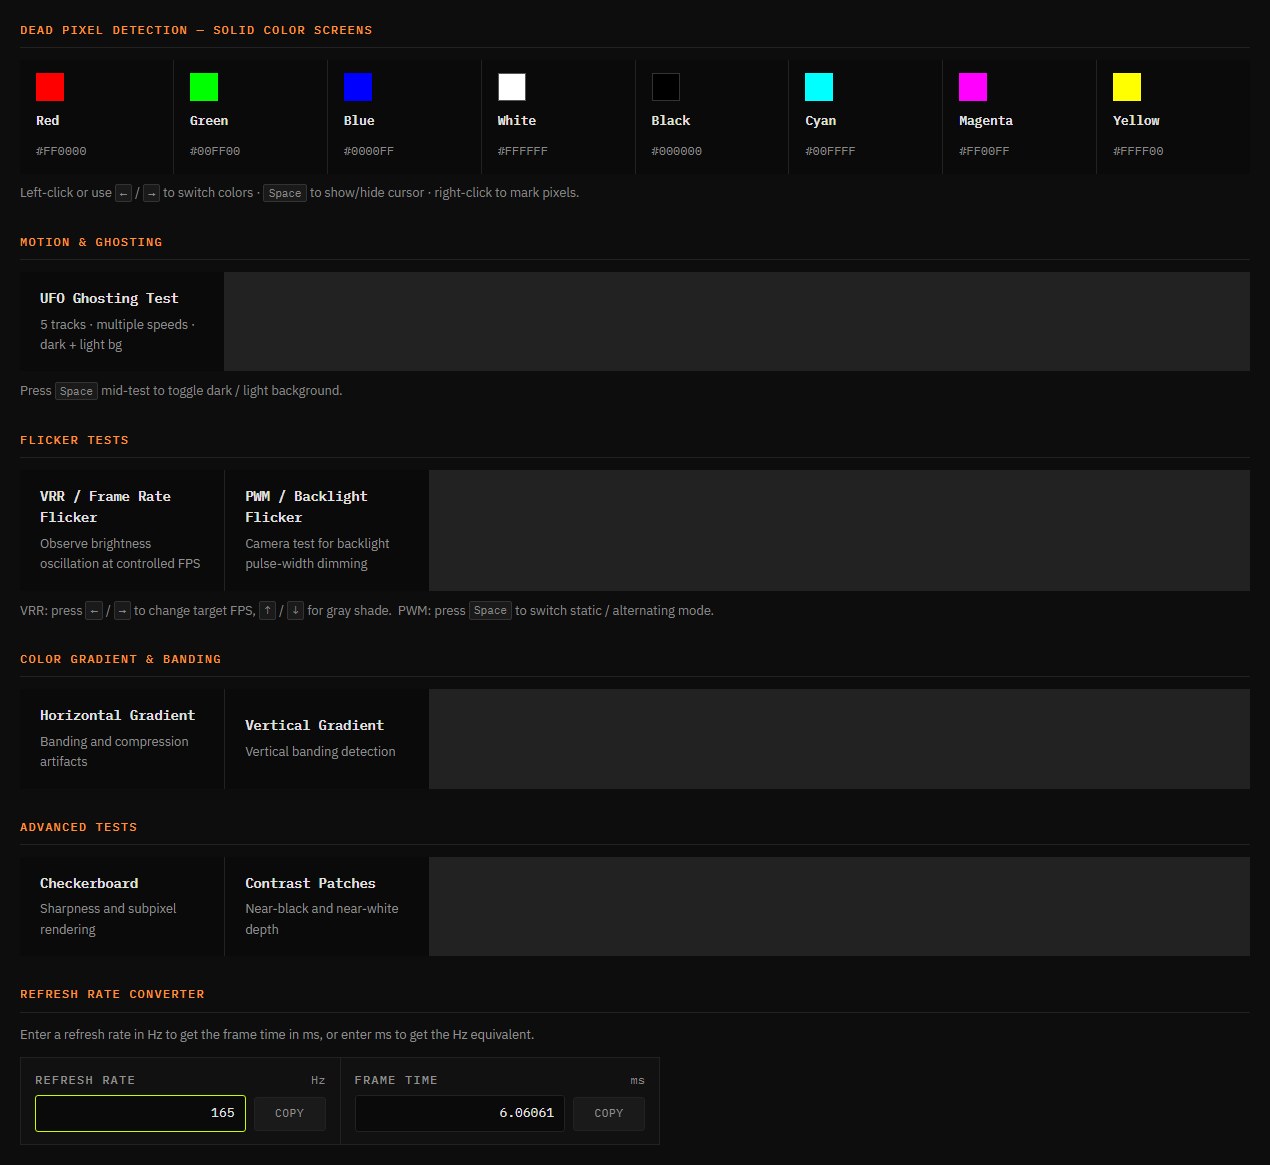This screenshot has height=1165, width=1270.
Task: Open the Blue solid color screen label
Action: (359, 121)
